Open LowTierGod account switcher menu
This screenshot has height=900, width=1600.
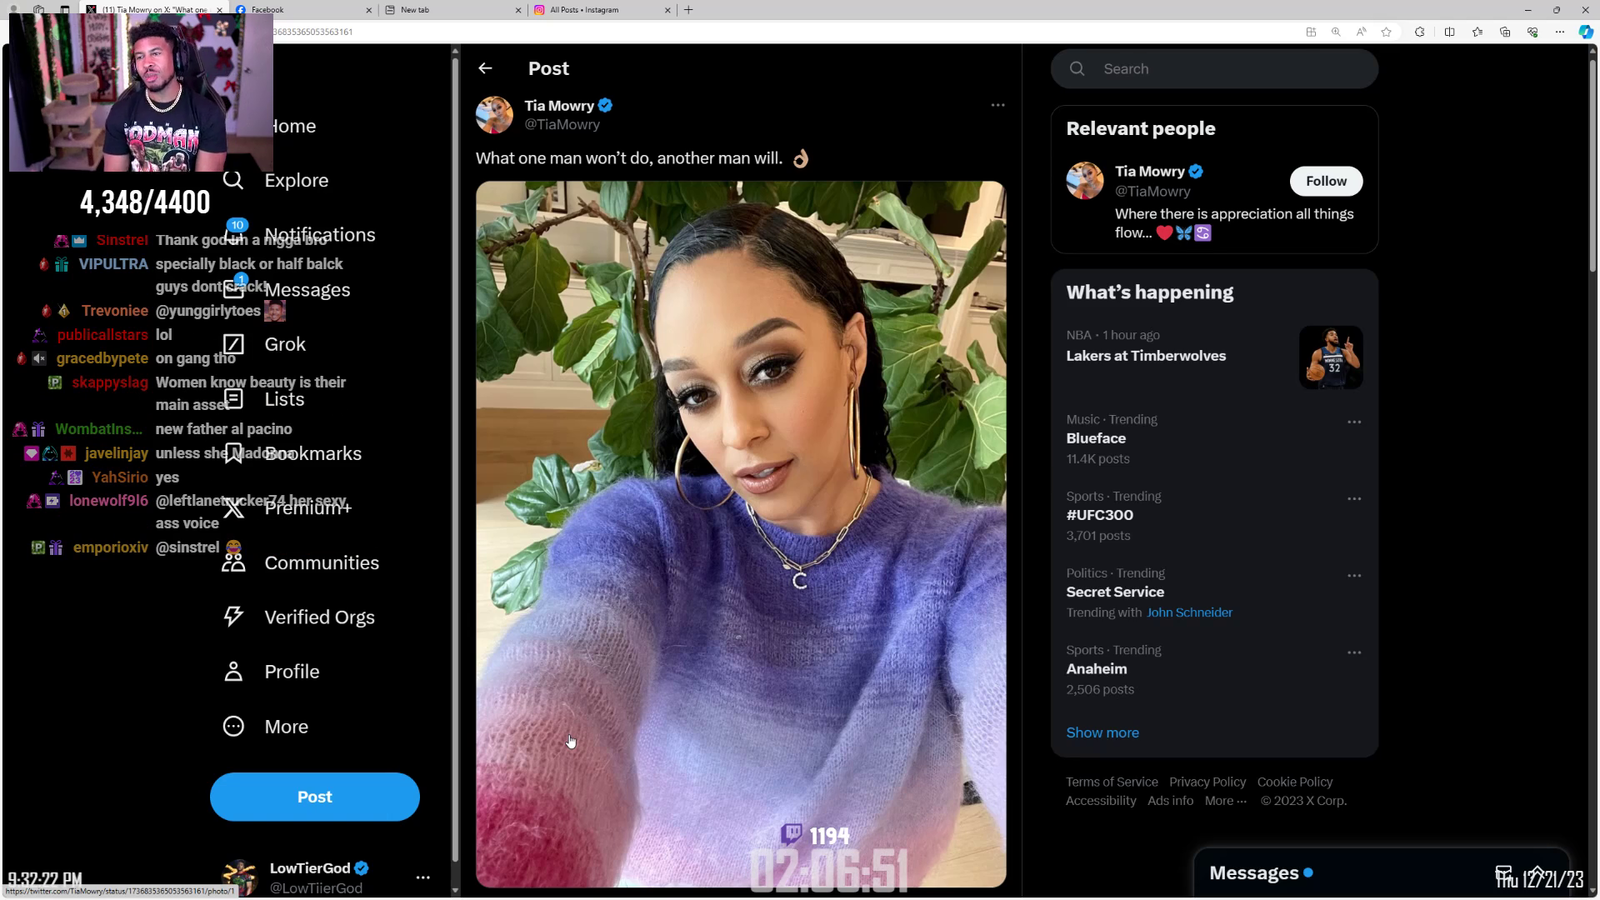(x=423, y=877)
